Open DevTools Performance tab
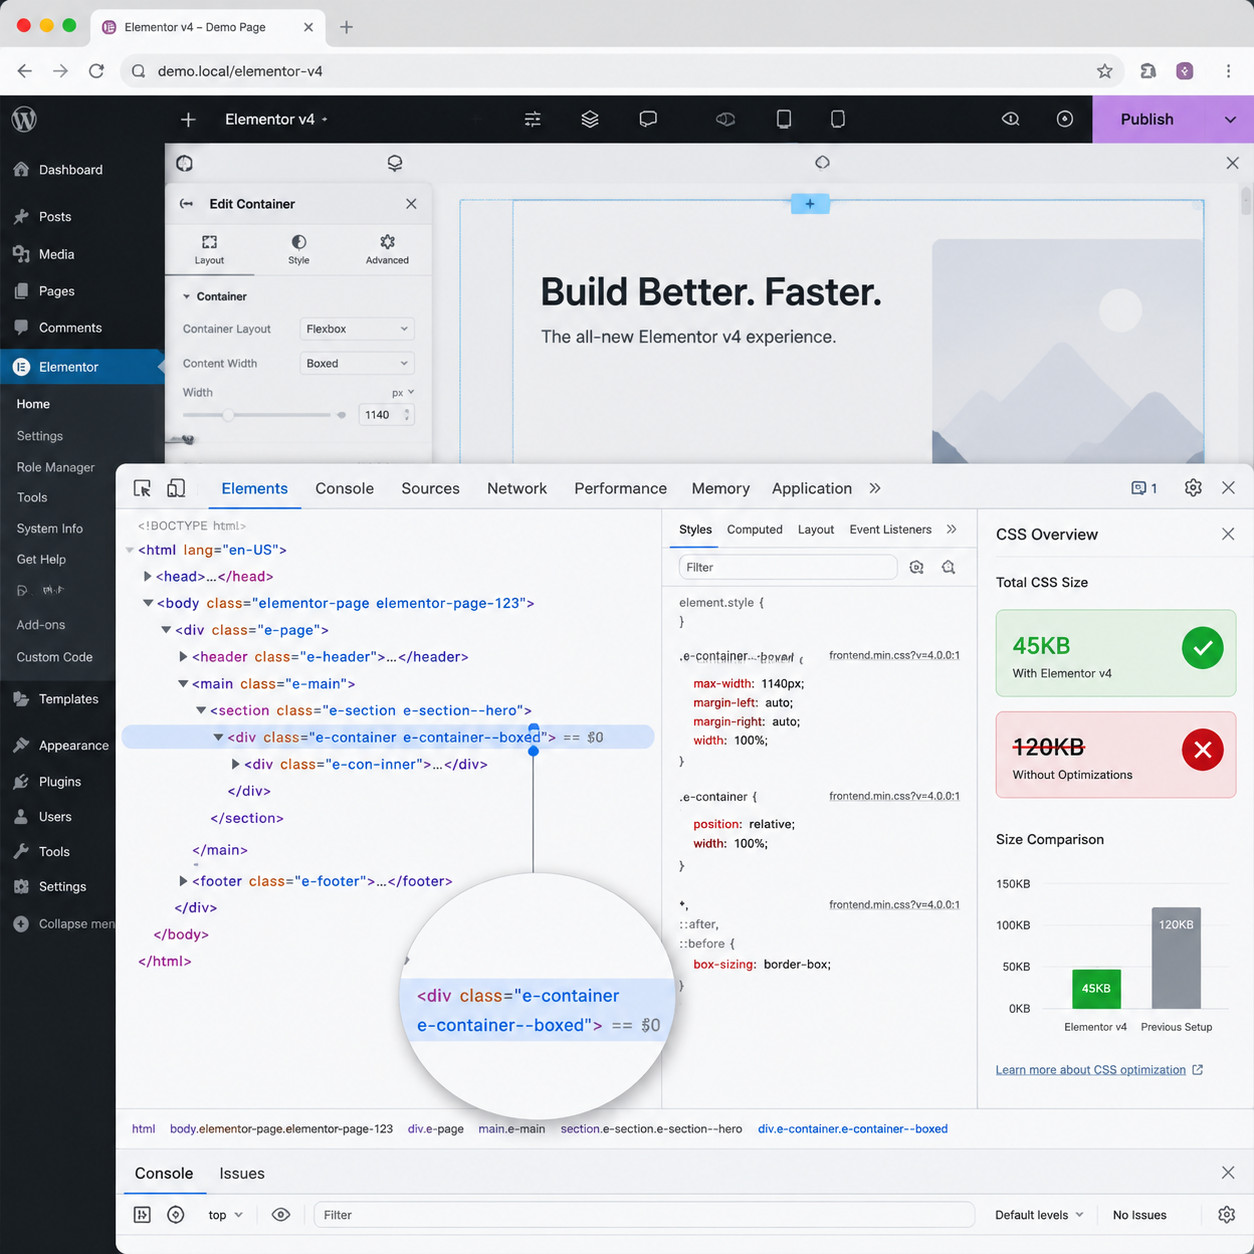1254x1254 pixels. pyautogui.click(x=620, y=488)
